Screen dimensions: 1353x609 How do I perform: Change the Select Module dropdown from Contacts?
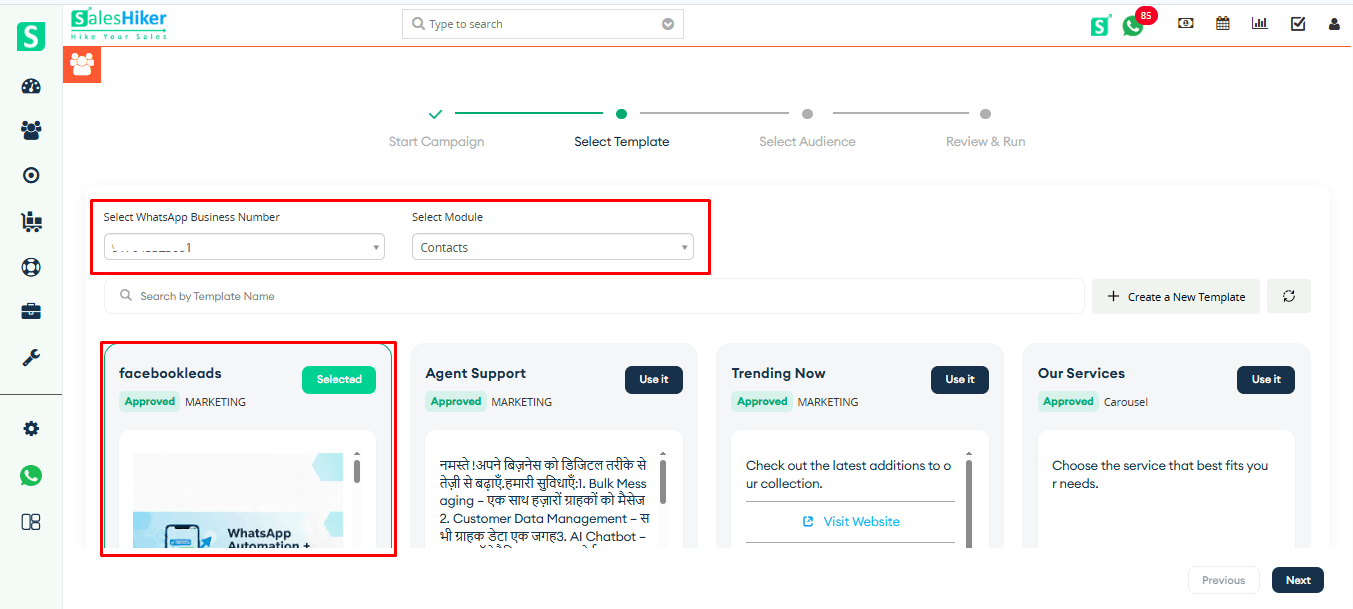click(553, 246)
